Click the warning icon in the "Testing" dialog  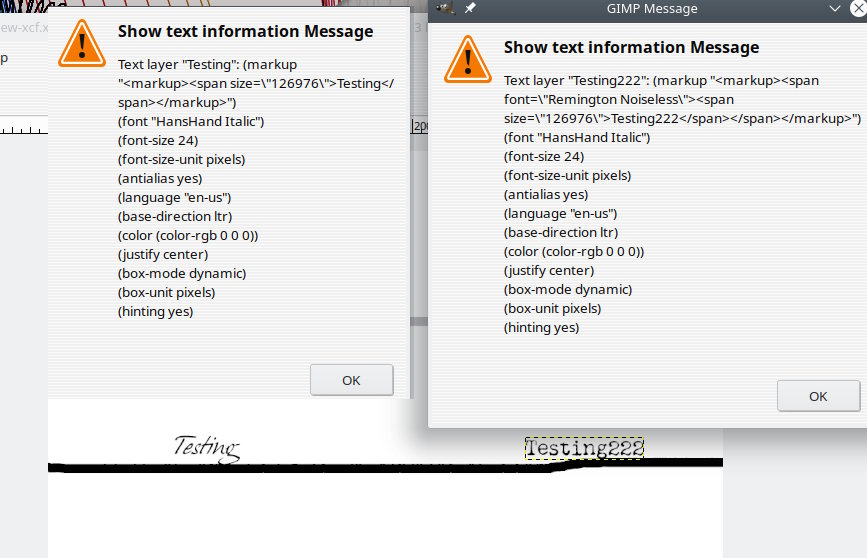click(82, 43)
